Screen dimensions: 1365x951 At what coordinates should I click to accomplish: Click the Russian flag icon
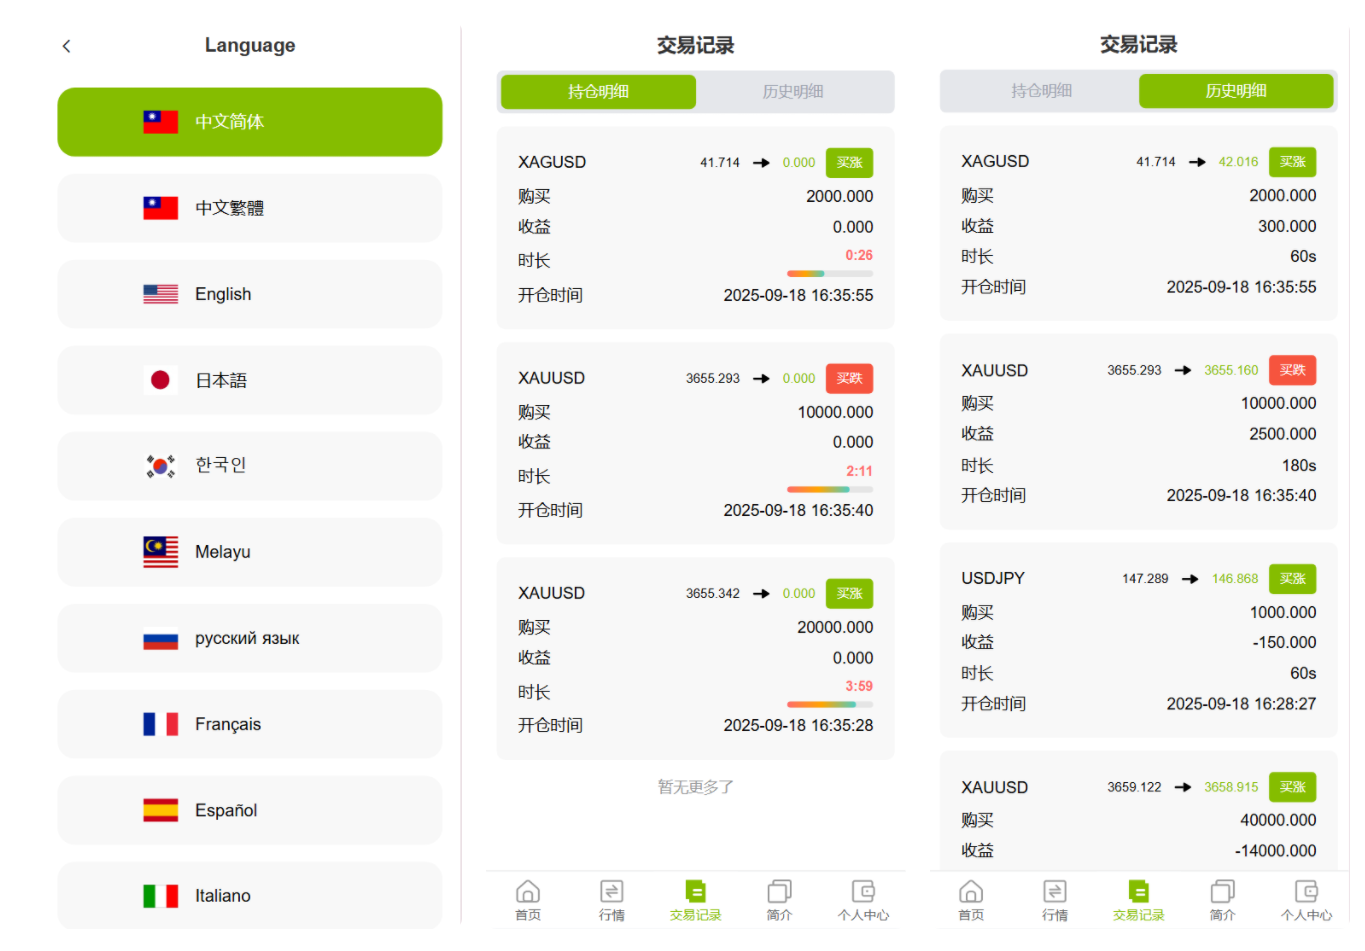(x=160, y=639)
